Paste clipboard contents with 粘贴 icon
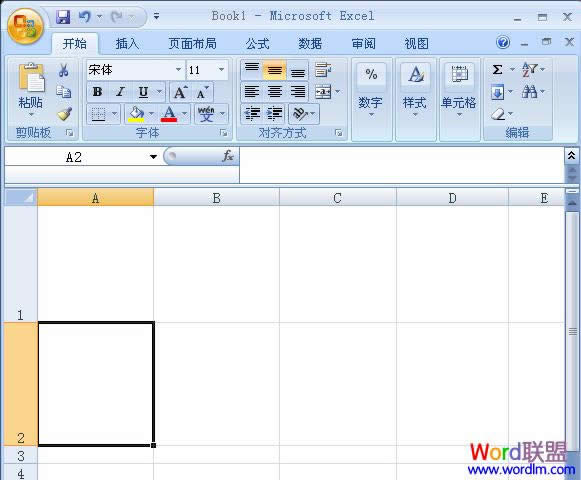Image resolution: width=581 pixels, height=480 pixels. 31,78
